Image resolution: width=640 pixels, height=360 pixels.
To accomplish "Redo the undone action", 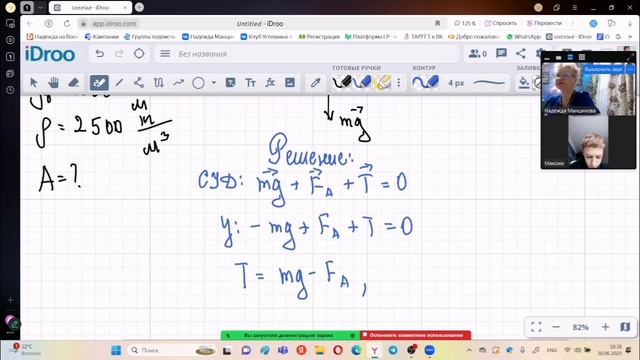I will 119,54.
